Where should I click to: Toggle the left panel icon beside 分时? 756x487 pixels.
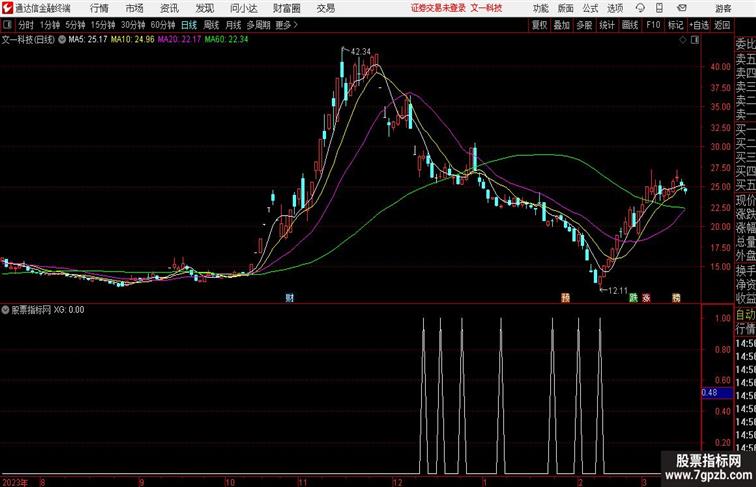(7, 25)
